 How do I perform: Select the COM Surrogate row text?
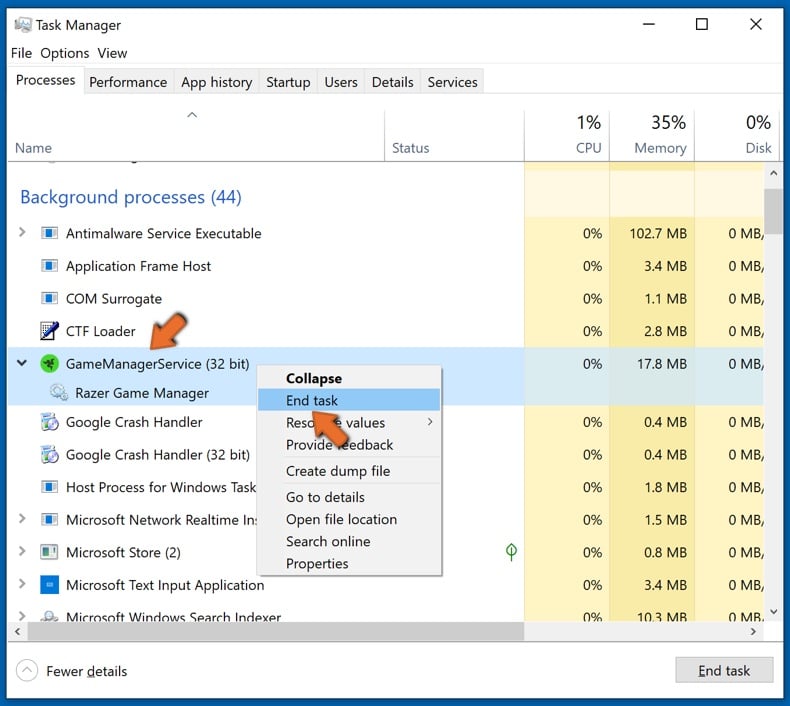114,299
